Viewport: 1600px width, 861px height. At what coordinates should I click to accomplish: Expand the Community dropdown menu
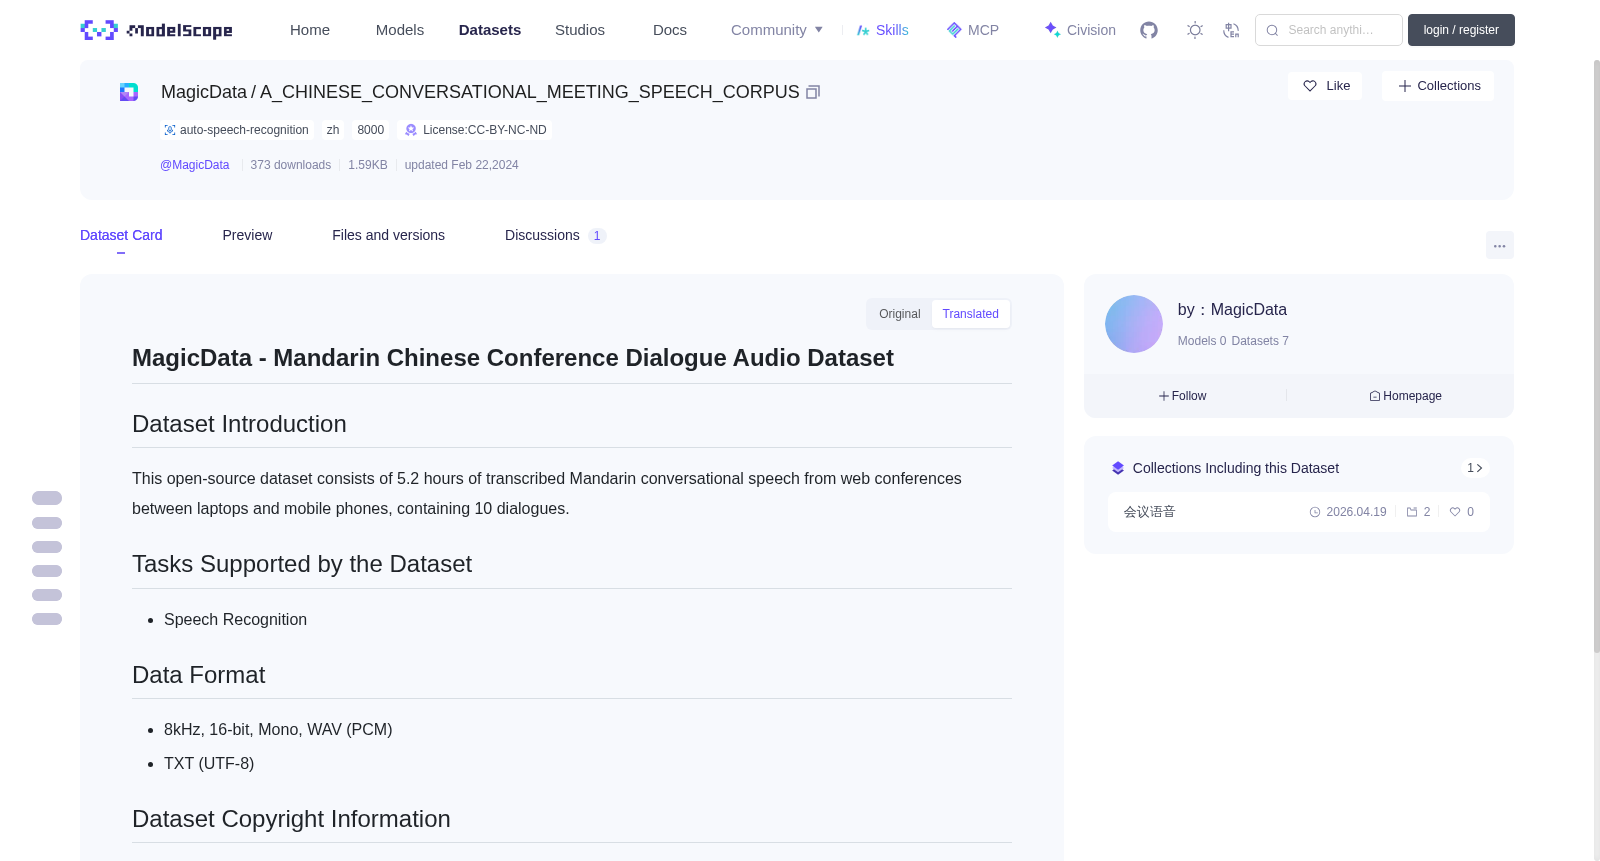tap(777, 30)
